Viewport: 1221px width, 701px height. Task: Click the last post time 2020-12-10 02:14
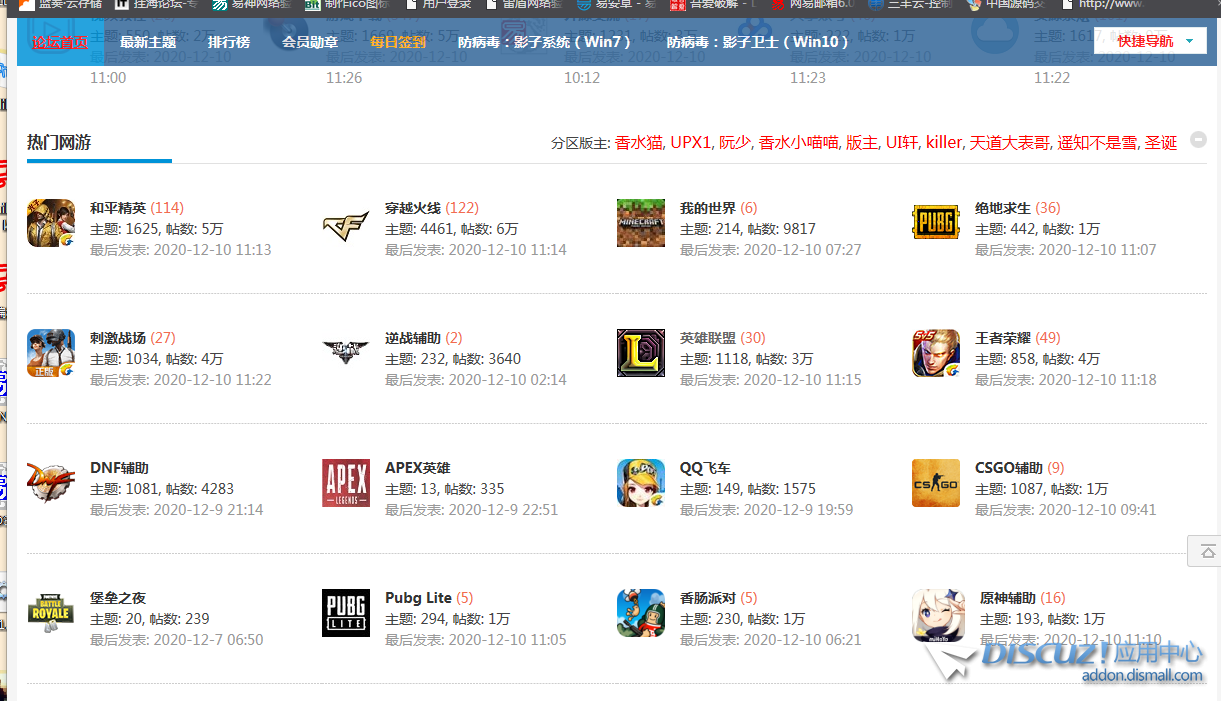507,380
